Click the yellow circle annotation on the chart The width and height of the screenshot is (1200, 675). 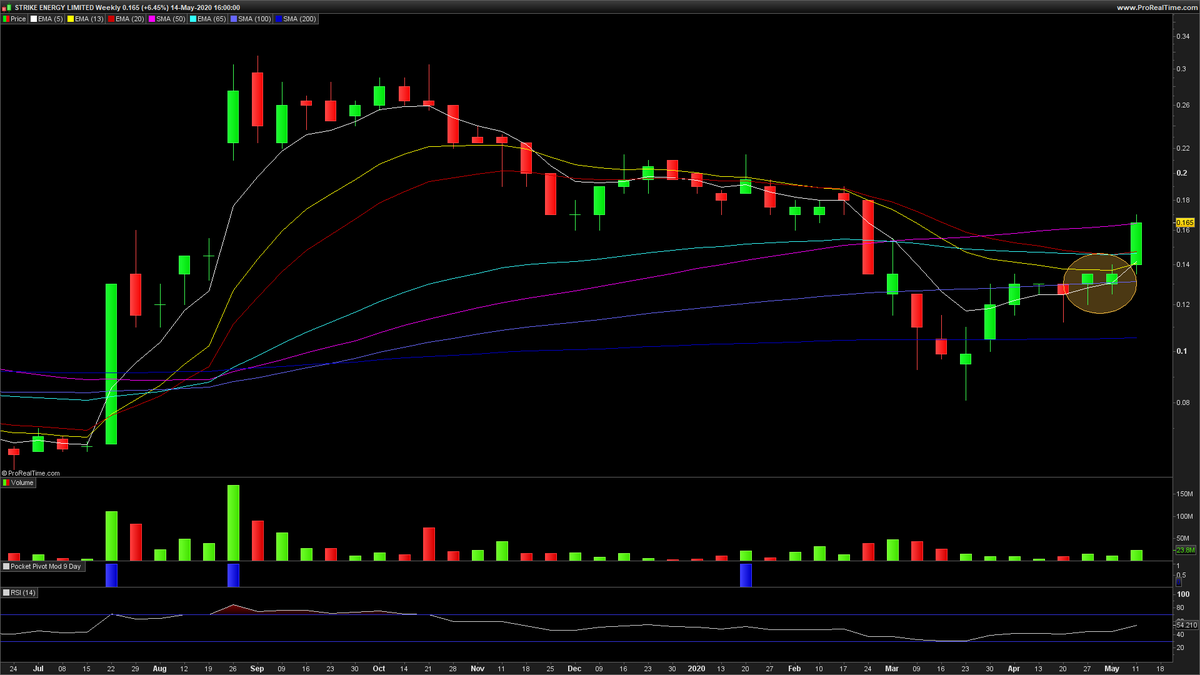[1100, 283]
